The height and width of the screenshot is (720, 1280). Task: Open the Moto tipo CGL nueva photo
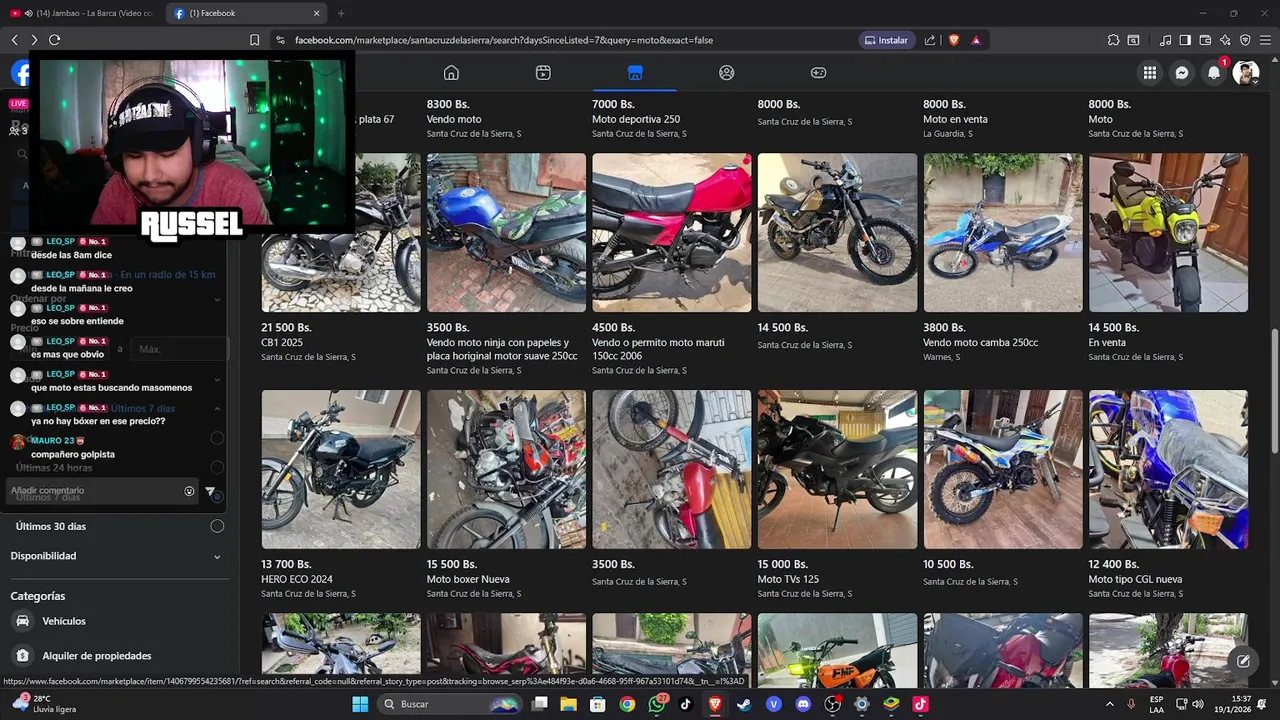(x=1168, y=469)
